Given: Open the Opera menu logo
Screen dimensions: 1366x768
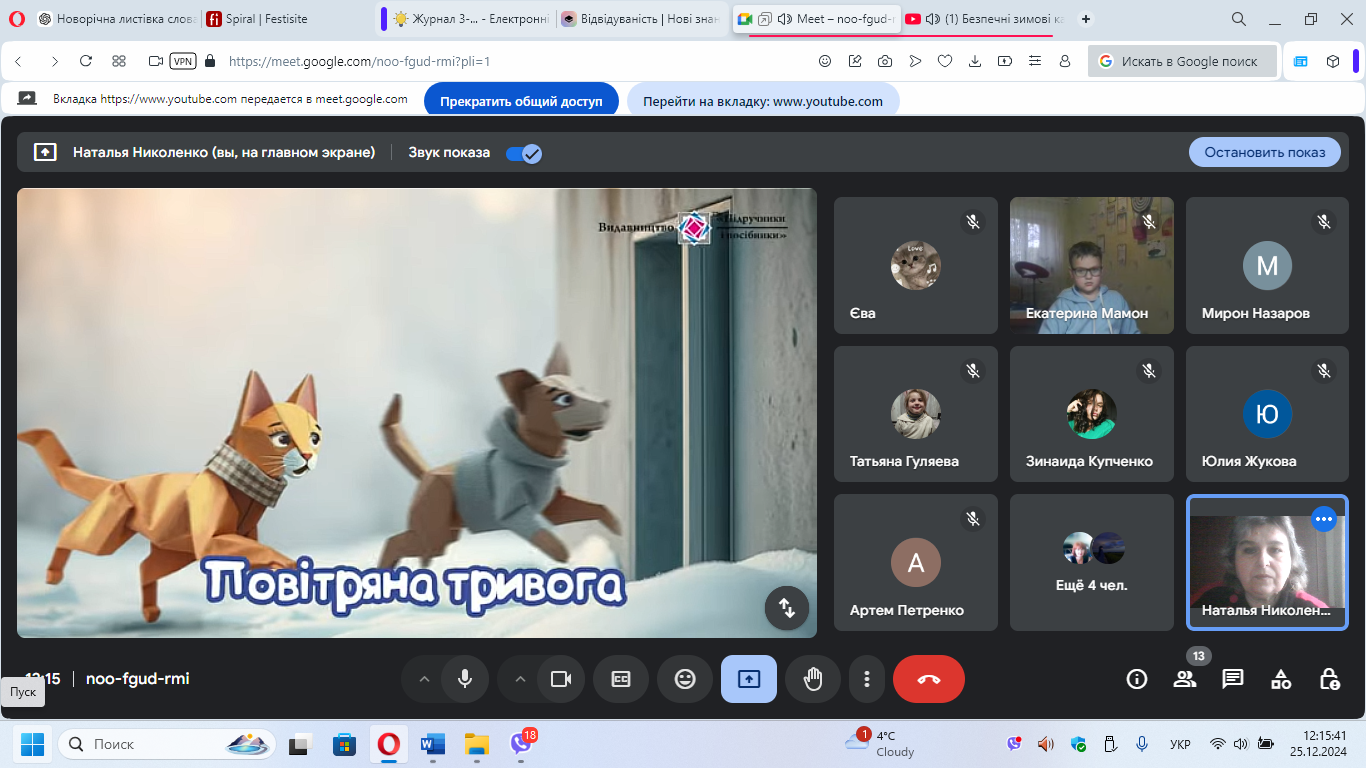Looking at the screenshot, I should click(x=16, y=19).
